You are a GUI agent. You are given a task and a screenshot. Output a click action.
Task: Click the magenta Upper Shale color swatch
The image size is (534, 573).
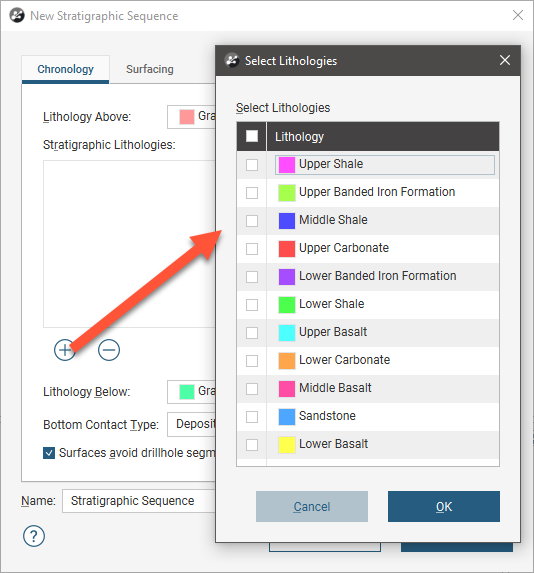tap(287, 165)
